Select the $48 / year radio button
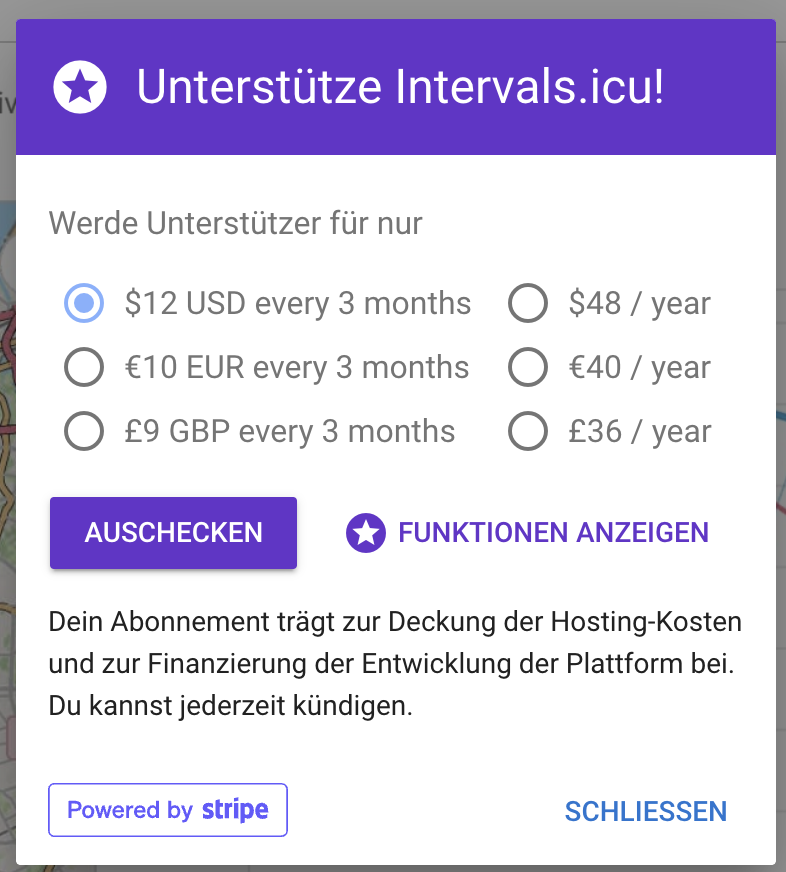Viewport: 786px width, 872px height. click(x=528, y=303)
